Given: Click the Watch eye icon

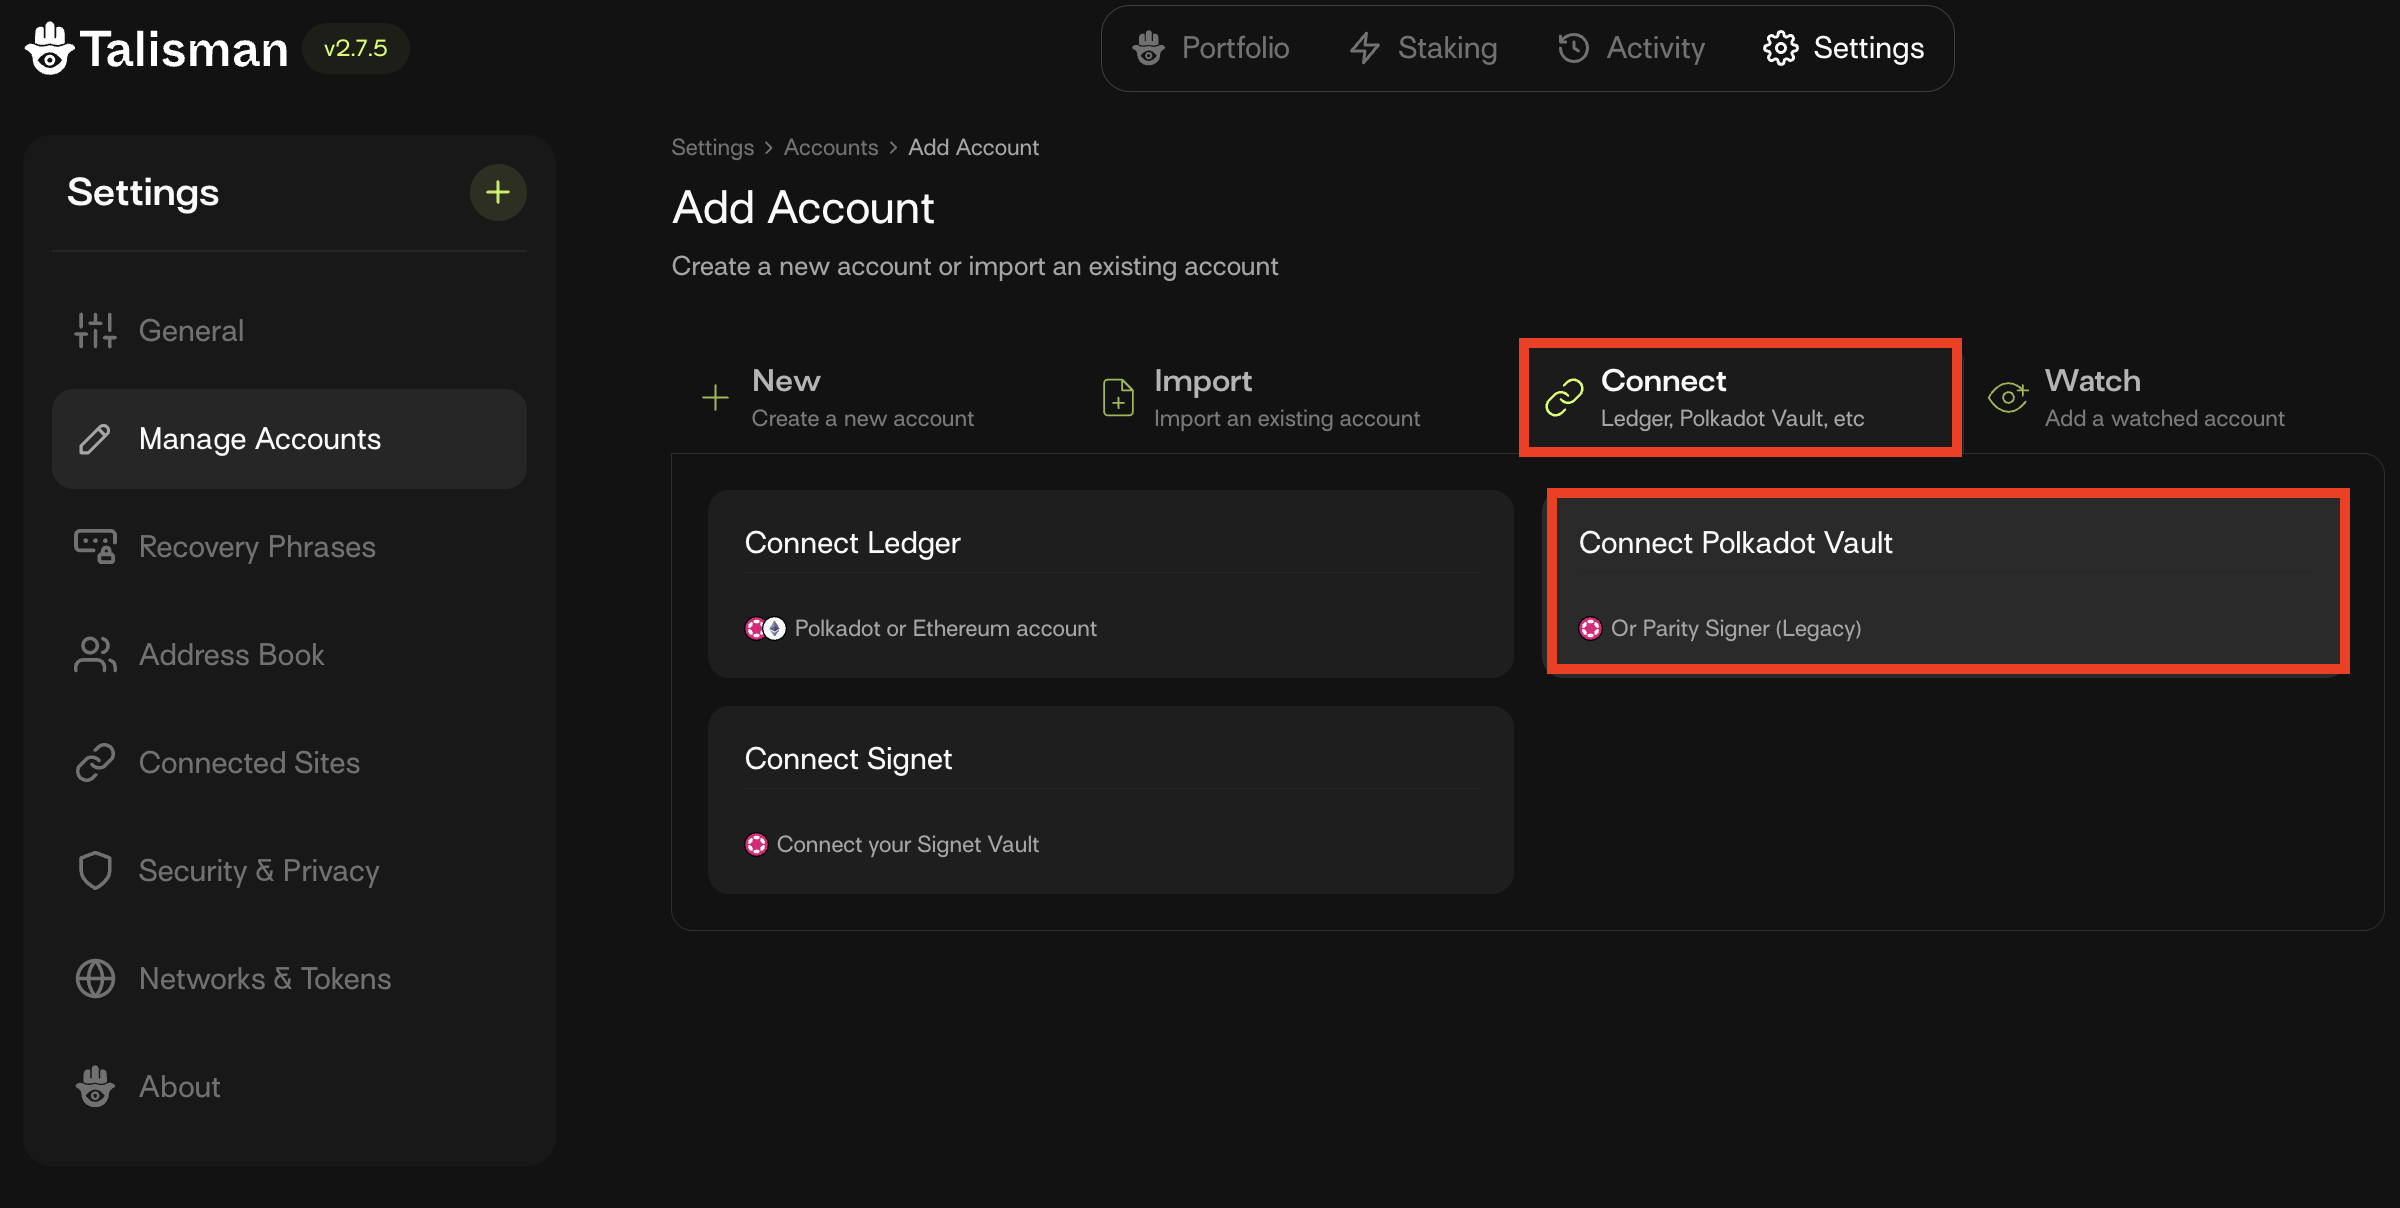Looking at the screenshot, I should (x=2007, y=398).
